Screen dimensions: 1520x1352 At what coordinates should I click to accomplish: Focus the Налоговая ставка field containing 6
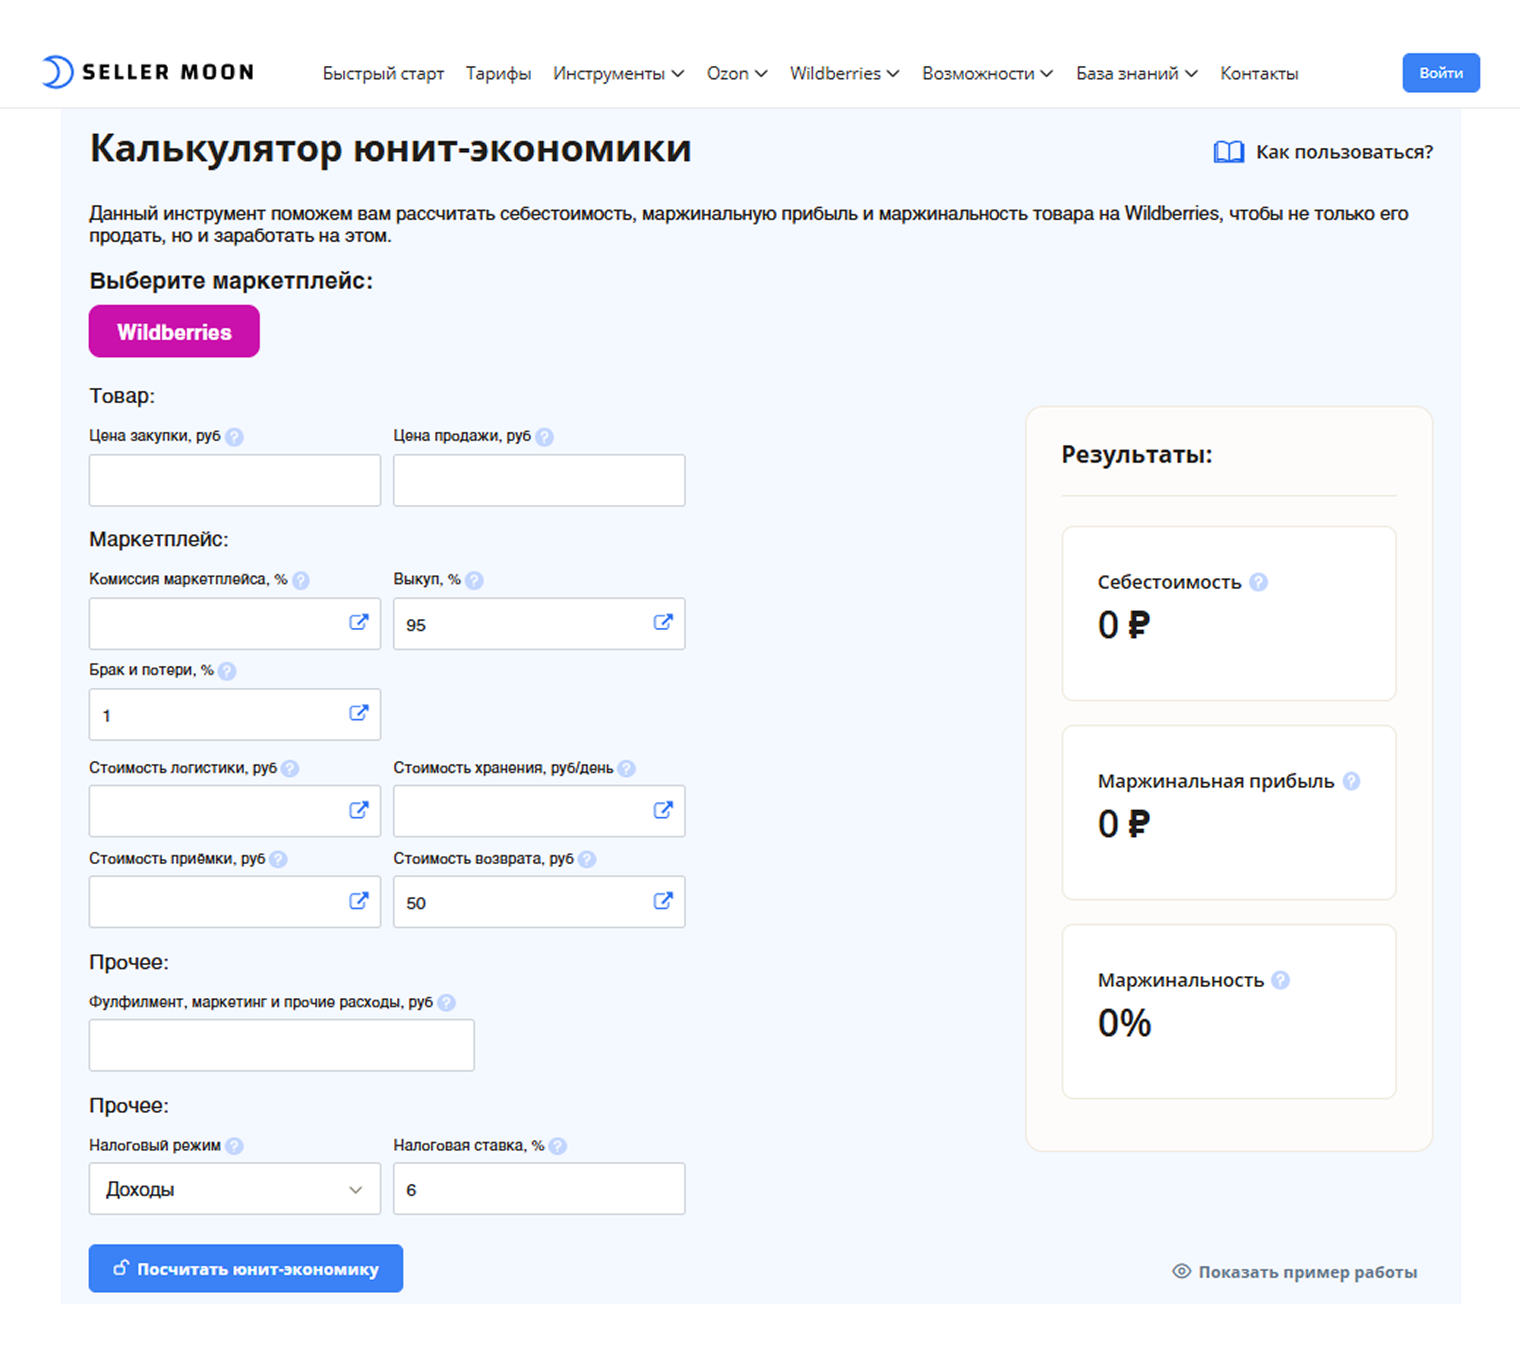539,1189
